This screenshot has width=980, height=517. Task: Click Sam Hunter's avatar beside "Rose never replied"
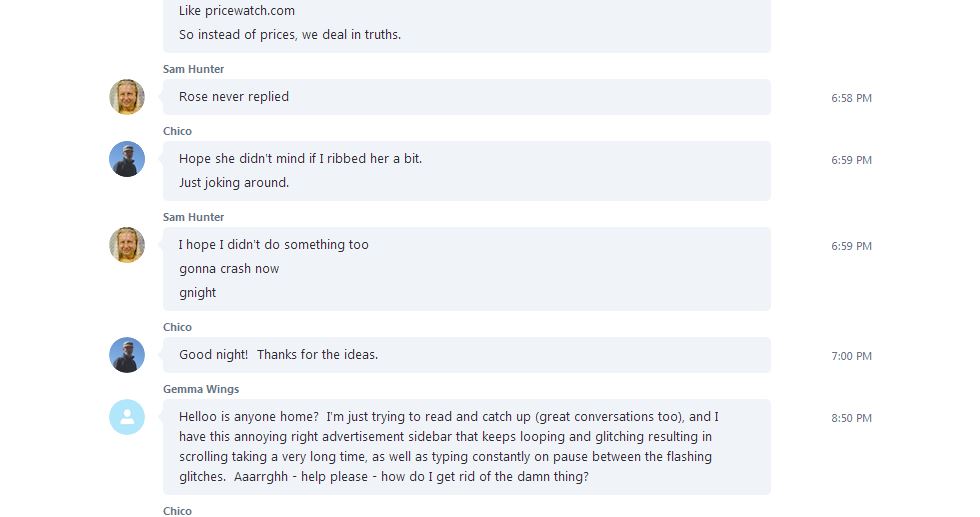click(x=127, y=97)
